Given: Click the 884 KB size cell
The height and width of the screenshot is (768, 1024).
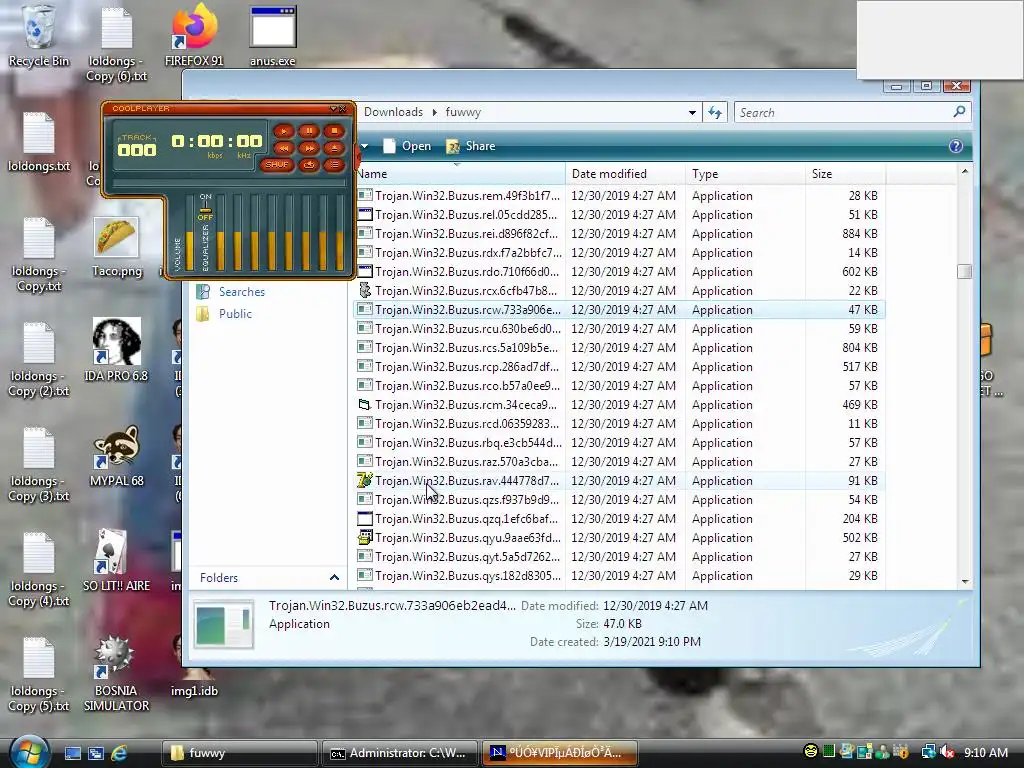Looking at the screenshot, I should coord(859,234).
